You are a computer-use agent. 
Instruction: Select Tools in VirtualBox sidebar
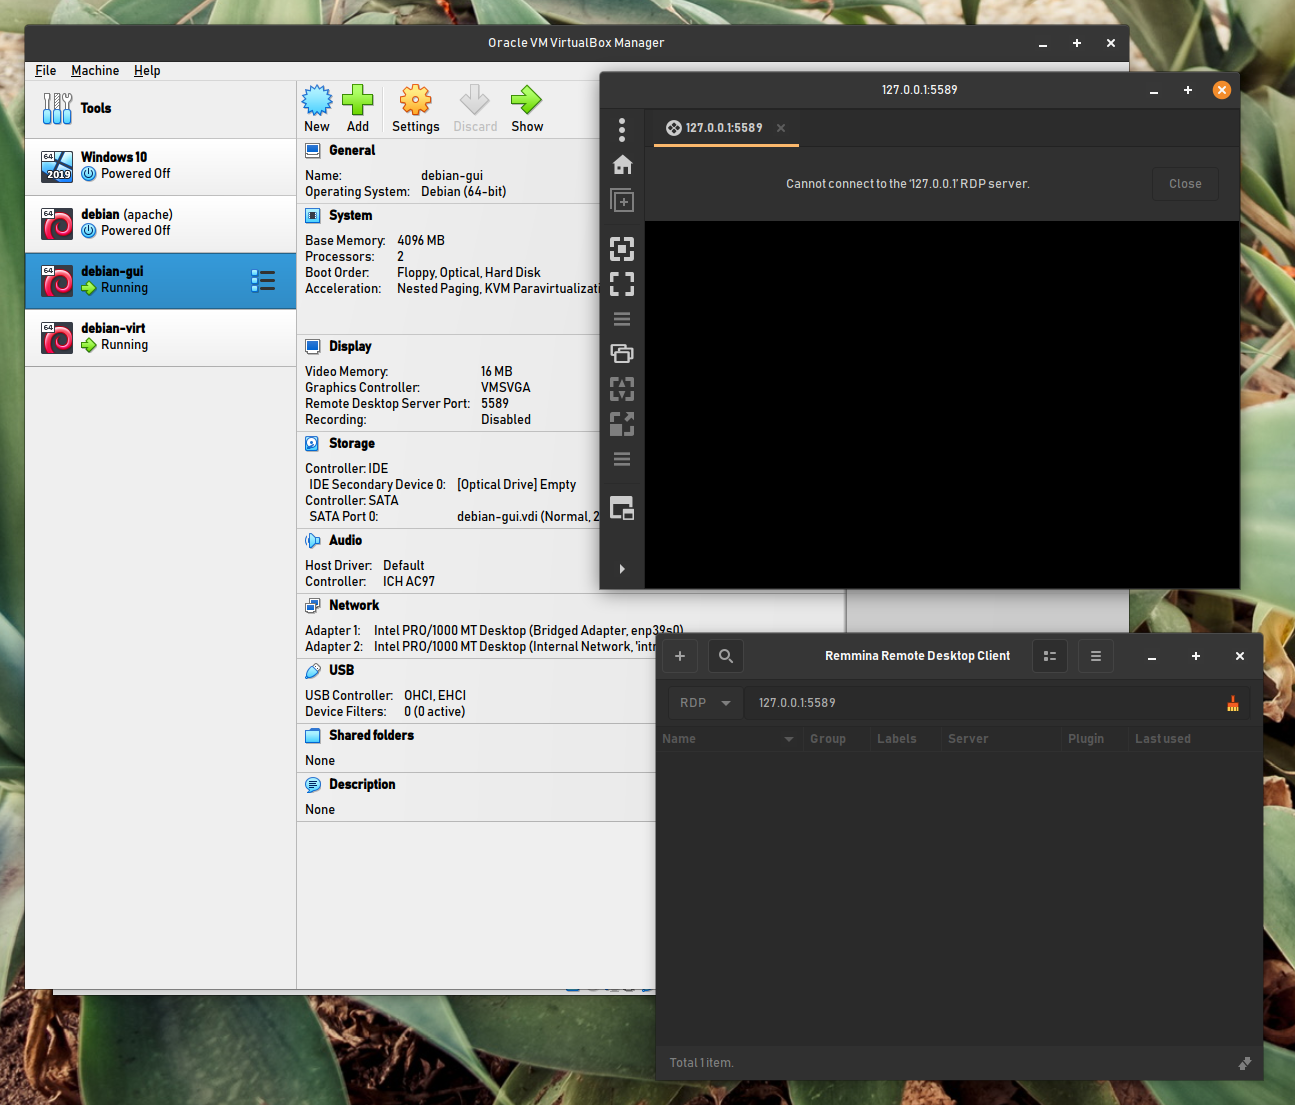(x=160, y=108)
